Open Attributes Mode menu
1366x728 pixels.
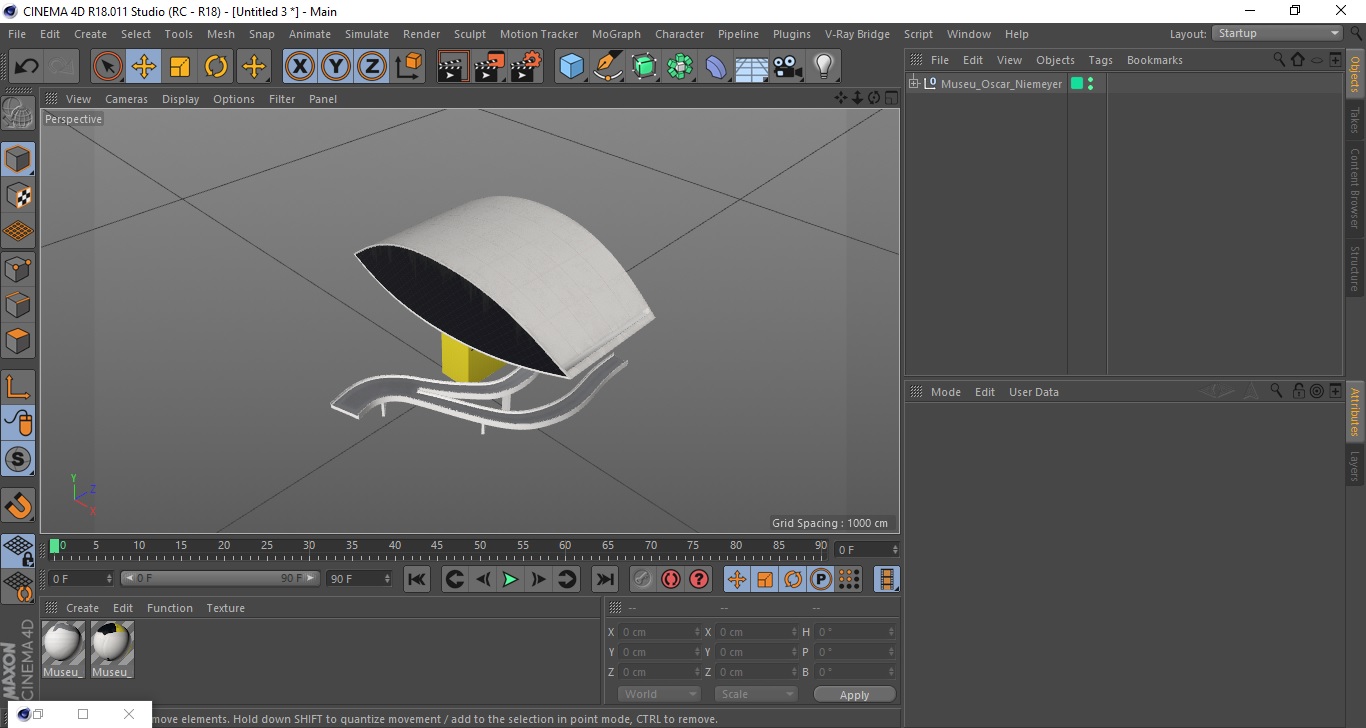[x=945, y=392]
